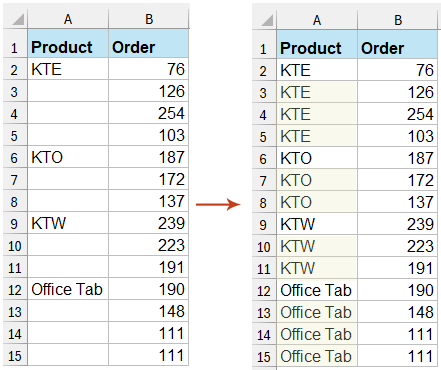This screenshot has width=441, height=370.
Task: Select the blank cell A3 in the left sheet
Action: coord(68,91)
